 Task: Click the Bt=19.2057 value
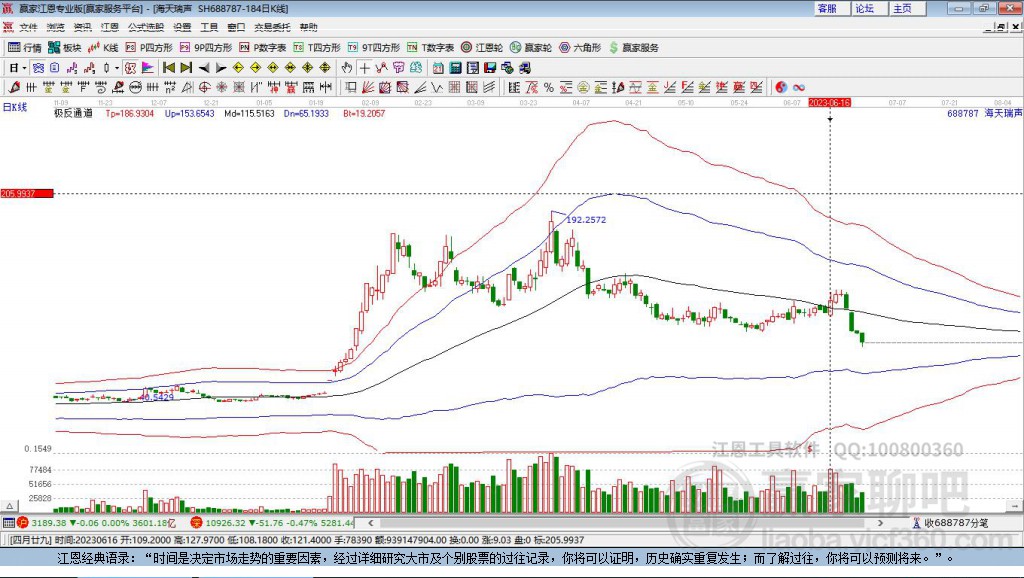click(364, 114)
